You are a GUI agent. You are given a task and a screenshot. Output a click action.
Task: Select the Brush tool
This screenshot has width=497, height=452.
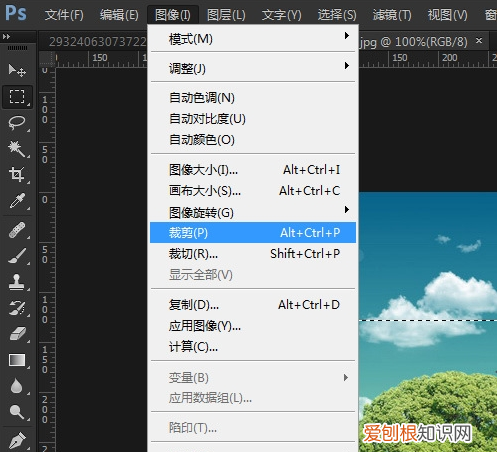pos(17,256)
